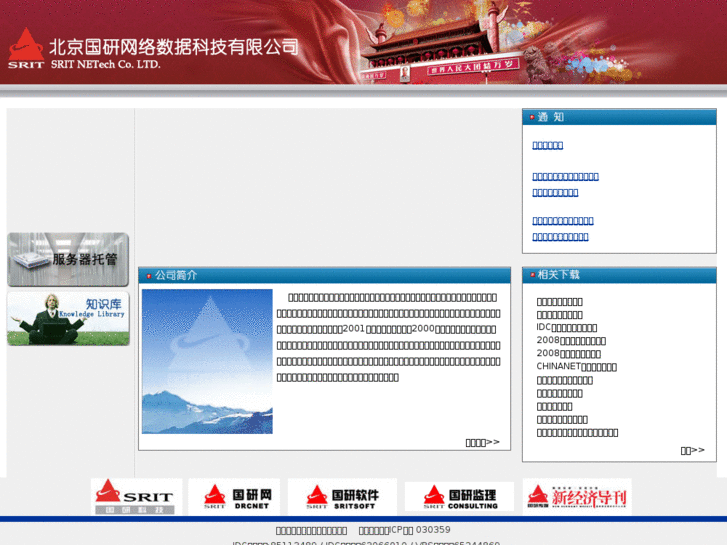Click the third notice link under 通知
The width and height of the screenshot is (727, 545).
point(555,192)
